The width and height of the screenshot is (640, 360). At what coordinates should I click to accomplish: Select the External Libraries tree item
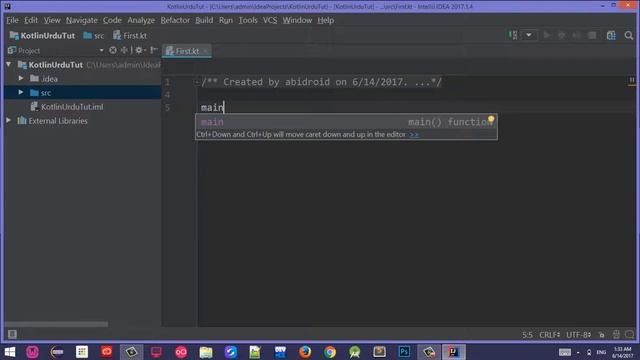click(x=52, y=120)
